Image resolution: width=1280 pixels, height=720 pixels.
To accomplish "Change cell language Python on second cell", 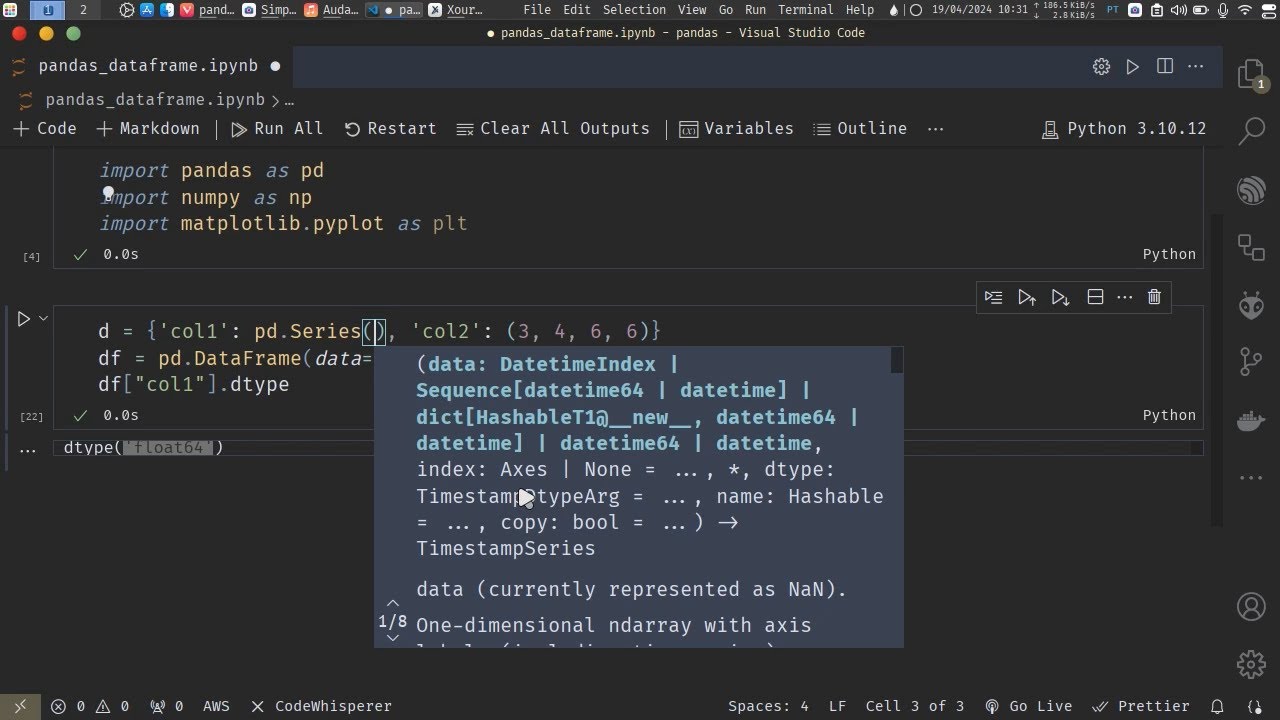I will coord(1169,415).
